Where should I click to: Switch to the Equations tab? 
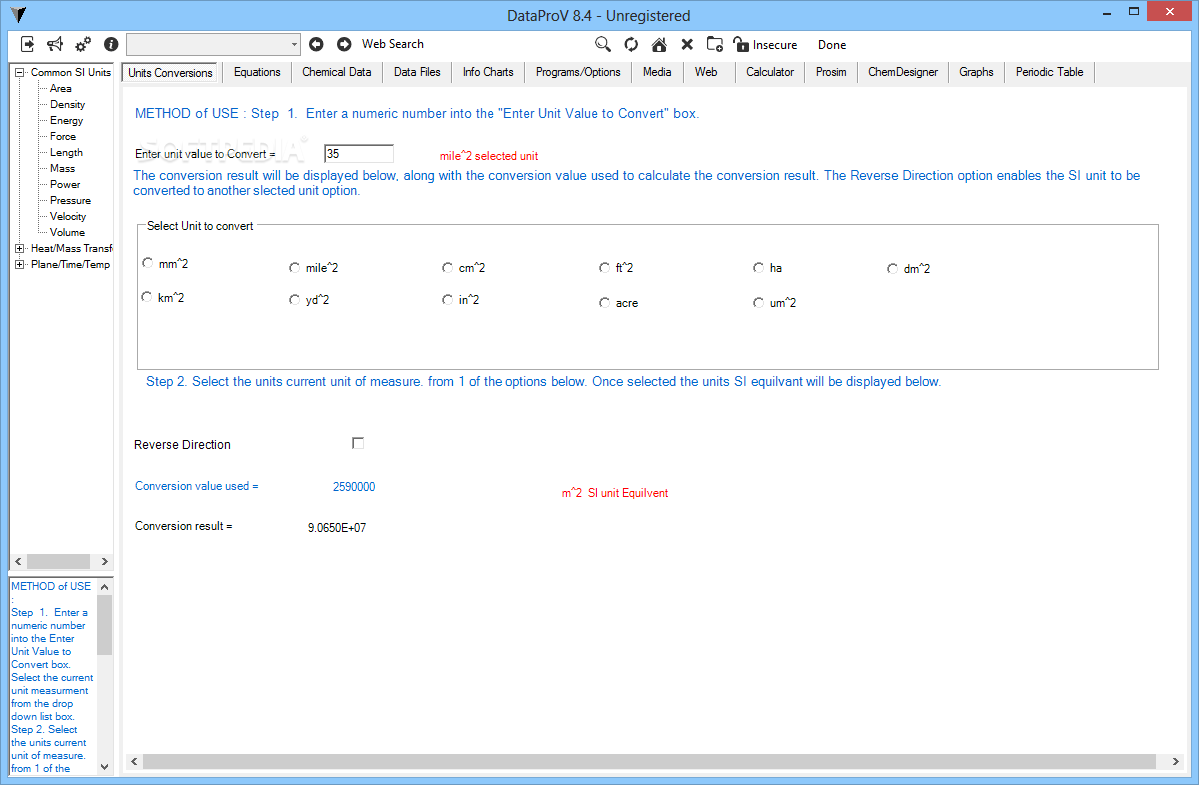(257, 72)
